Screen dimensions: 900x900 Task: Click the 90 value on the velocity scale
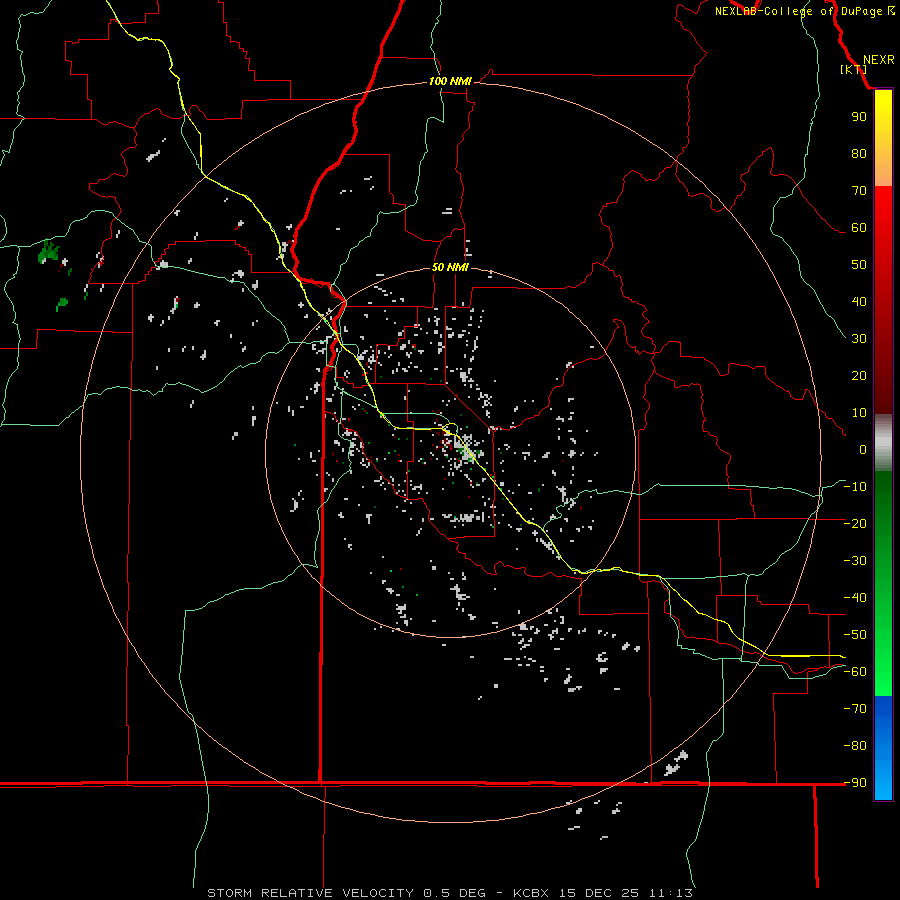(x=859, y=117)
